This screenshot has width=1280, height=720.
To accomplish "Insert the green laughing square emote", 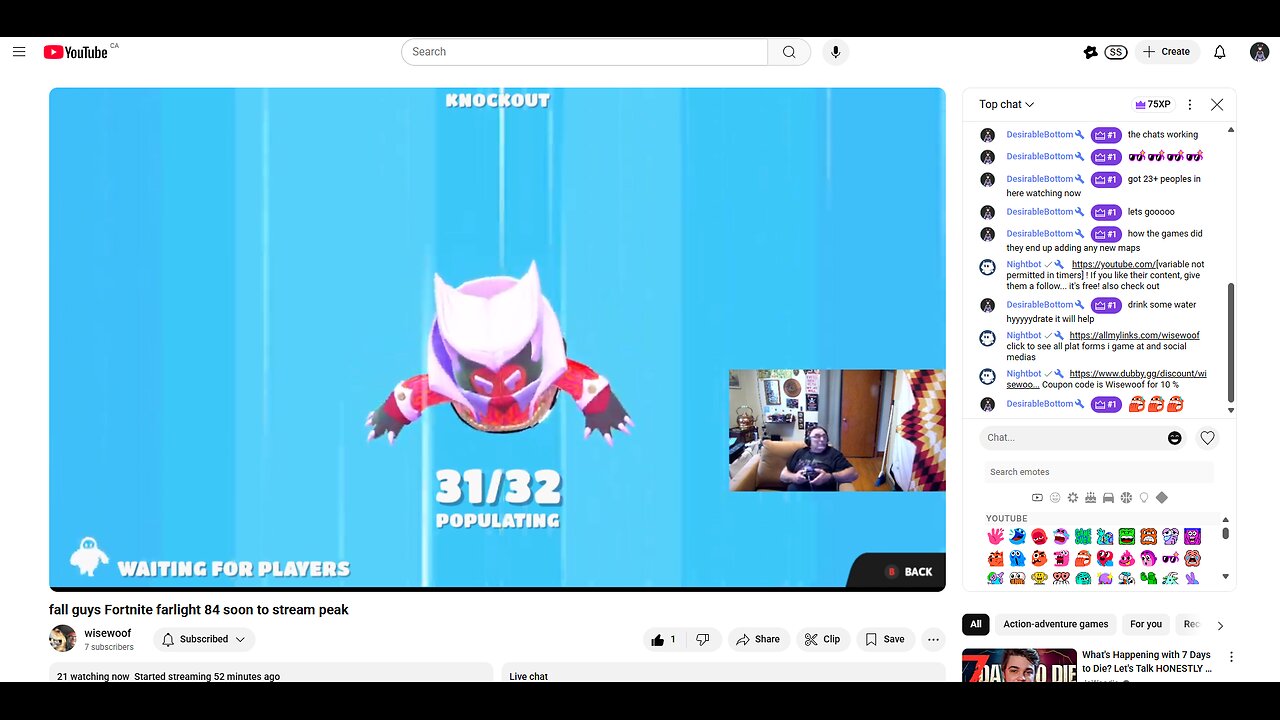I will coord(1127,537).
